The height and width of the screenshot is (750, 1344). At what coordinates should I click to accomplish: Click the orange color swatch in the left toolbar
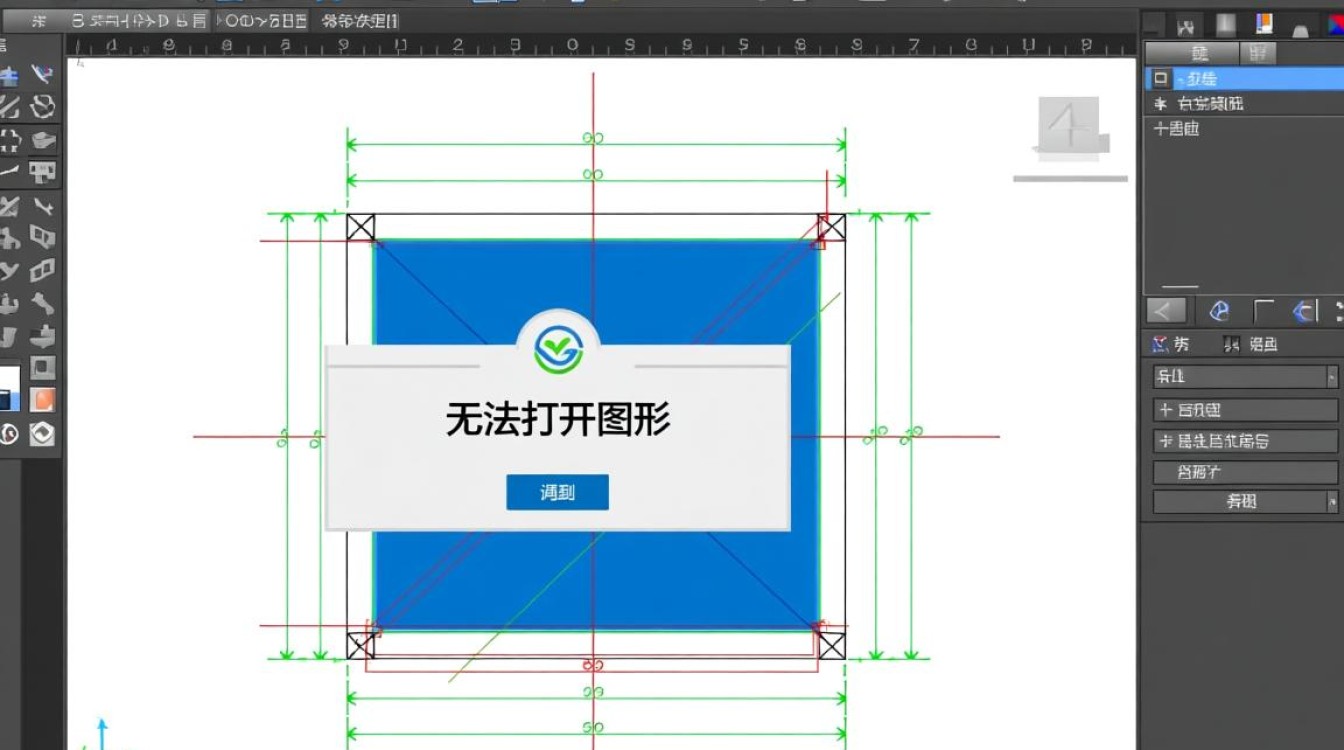pyautogui.click(x=42, y=399)
